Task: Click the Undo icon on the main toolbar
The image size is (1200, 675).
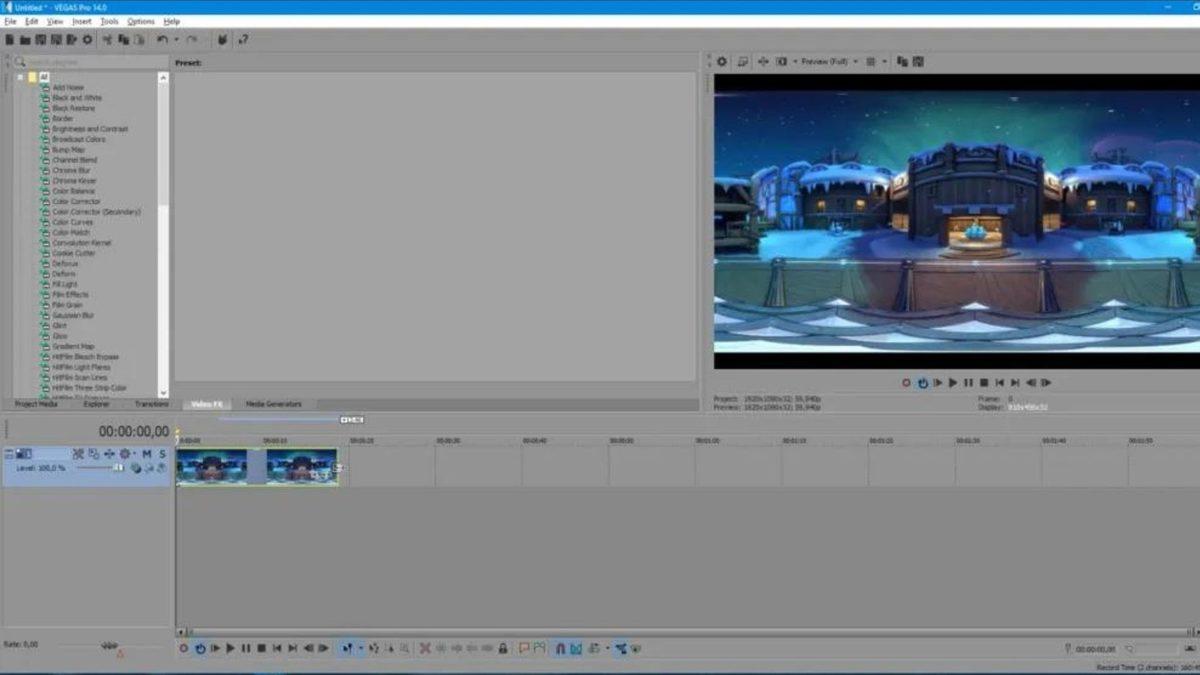Action: (161, 40)
